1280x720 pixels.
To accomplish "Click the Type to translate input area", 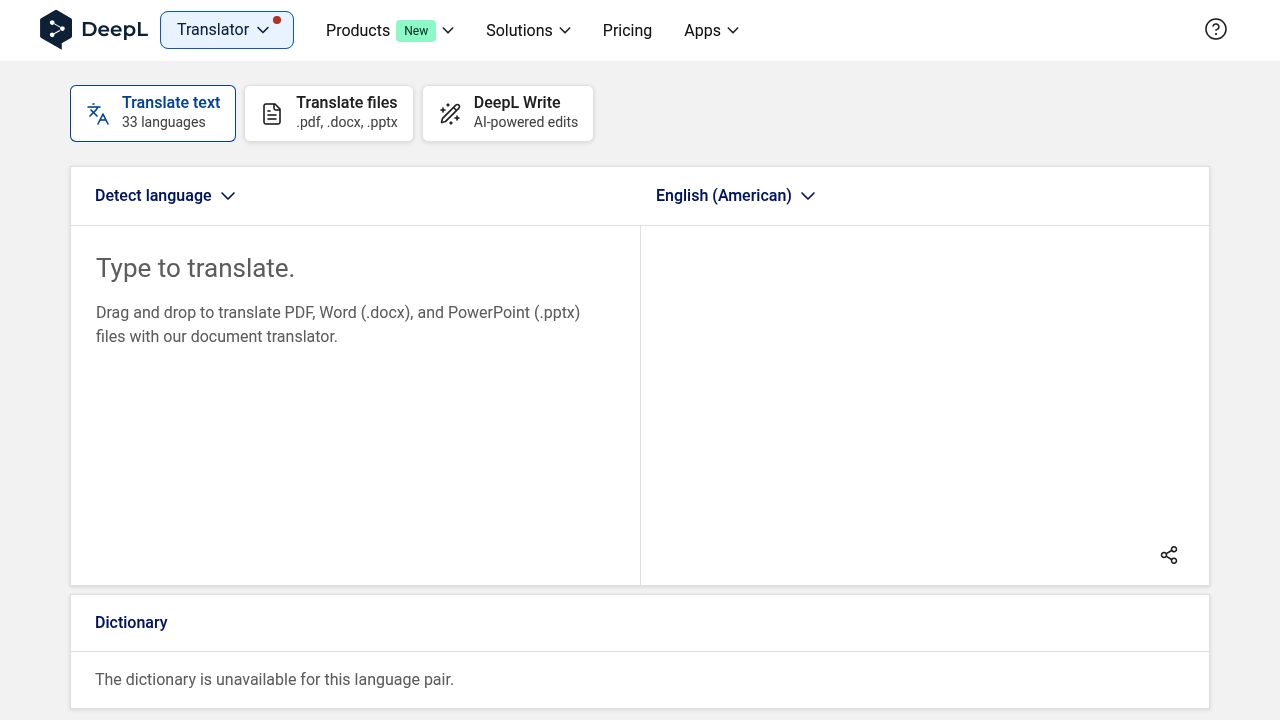I will click(355, 405).
